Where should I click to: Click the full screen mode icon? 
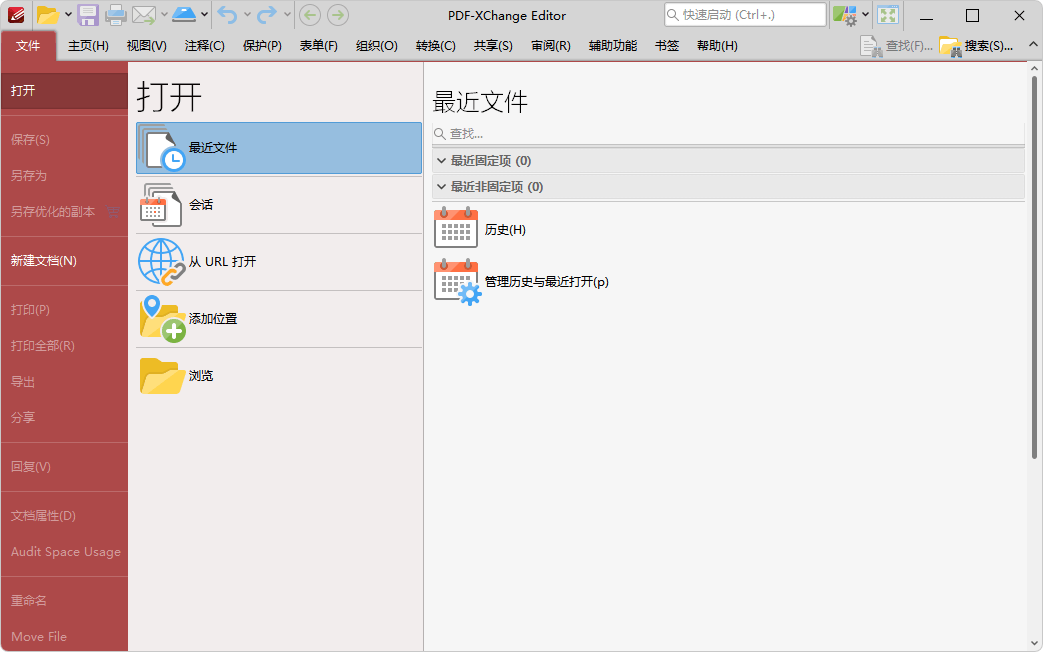coord(888,15)
